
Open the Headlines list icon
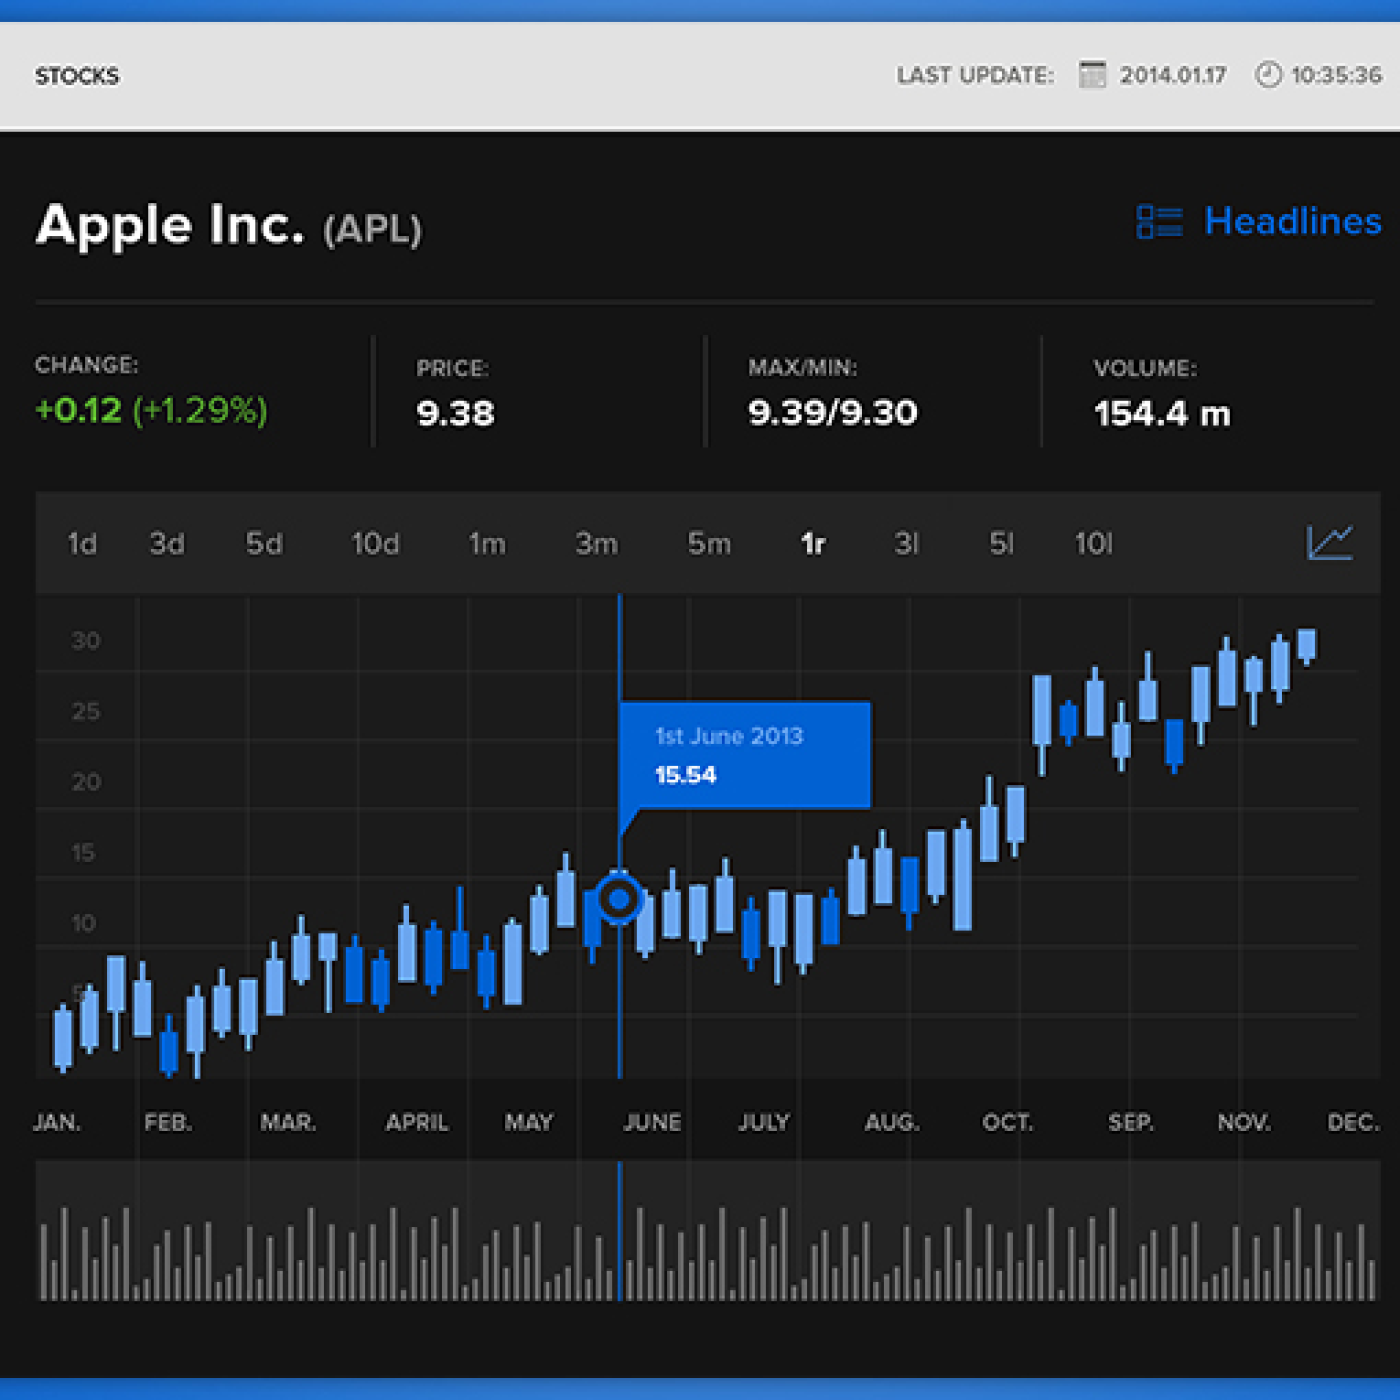tap(1159, 222)
